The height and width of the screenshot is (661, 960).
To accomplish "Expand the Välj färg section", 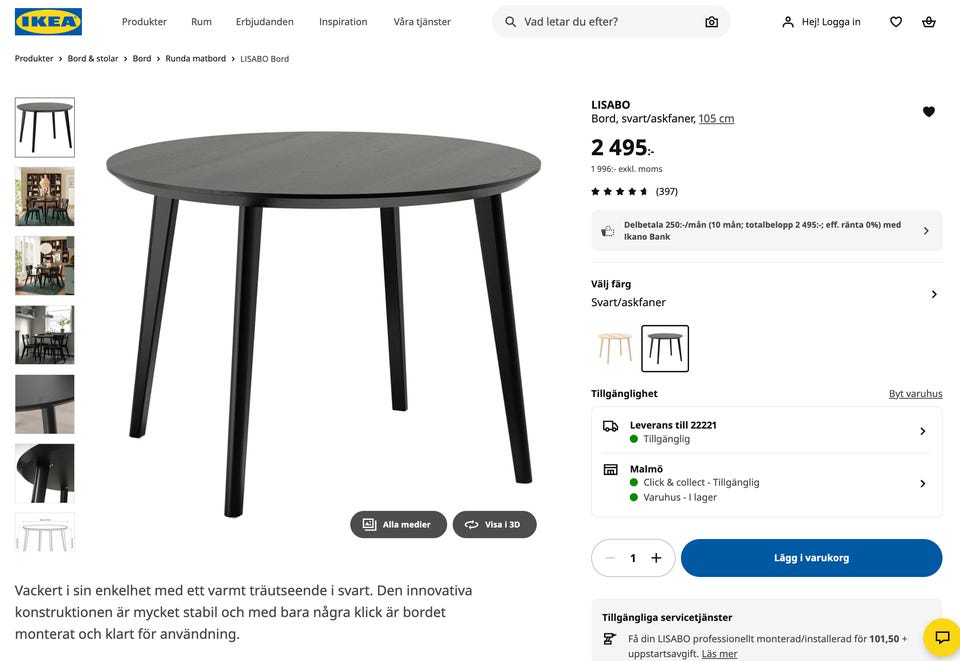I will [x=934, y=294].
